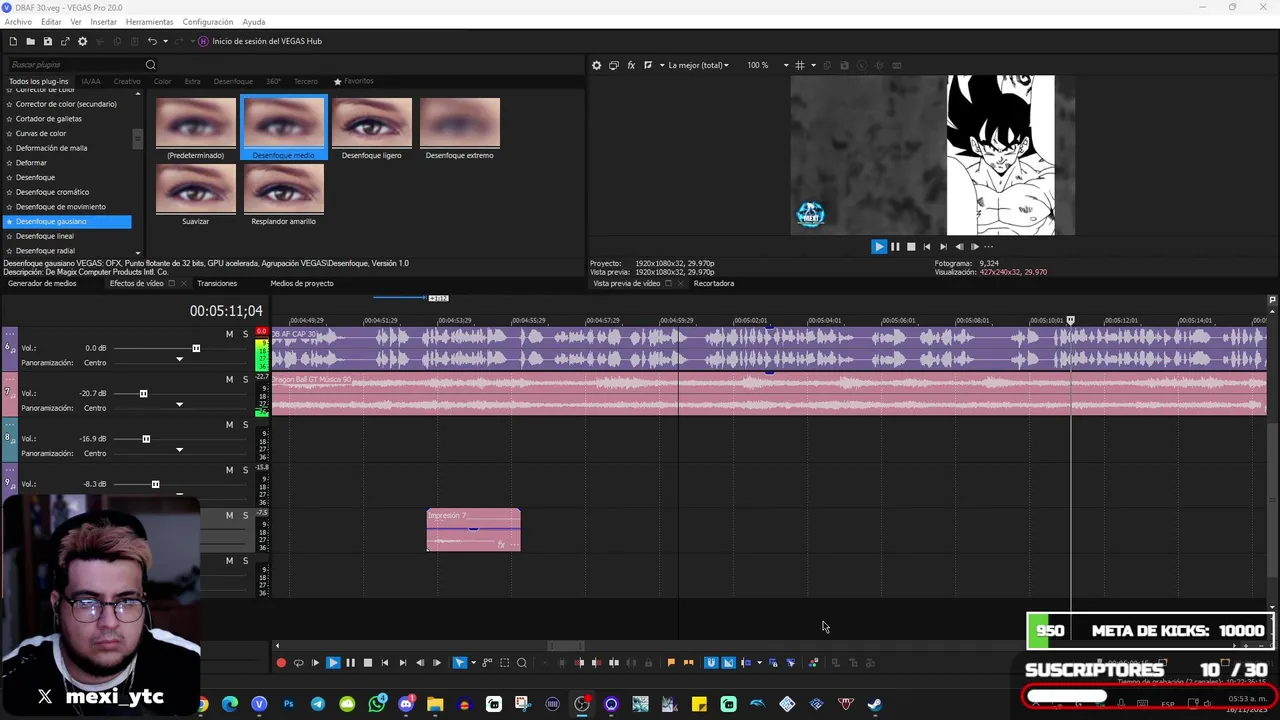Adjust track 7 volume slider at -20.7 dB
This screenshot has height=720, width=1280.
(x=143, y=393)
